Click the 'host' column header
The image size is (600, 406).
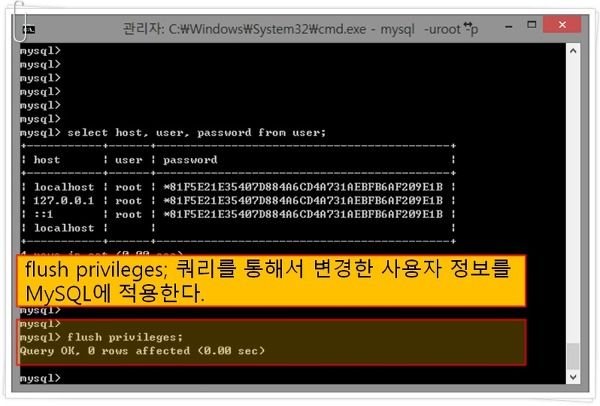click(47, 160)
